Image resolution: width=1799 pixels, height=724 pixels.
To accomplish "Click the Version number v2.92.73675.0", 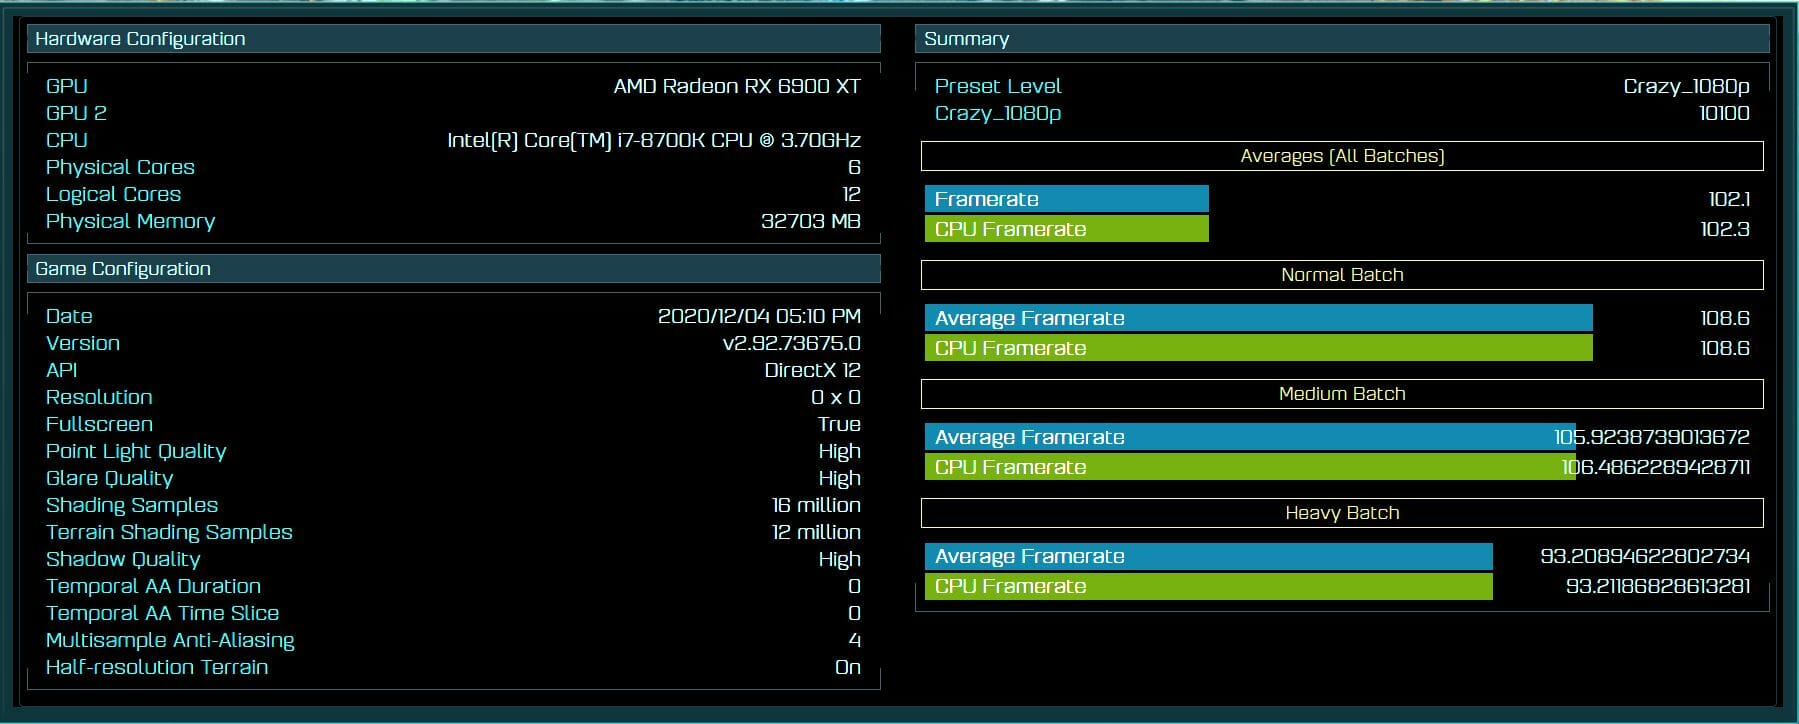I will tap(791, 343).
